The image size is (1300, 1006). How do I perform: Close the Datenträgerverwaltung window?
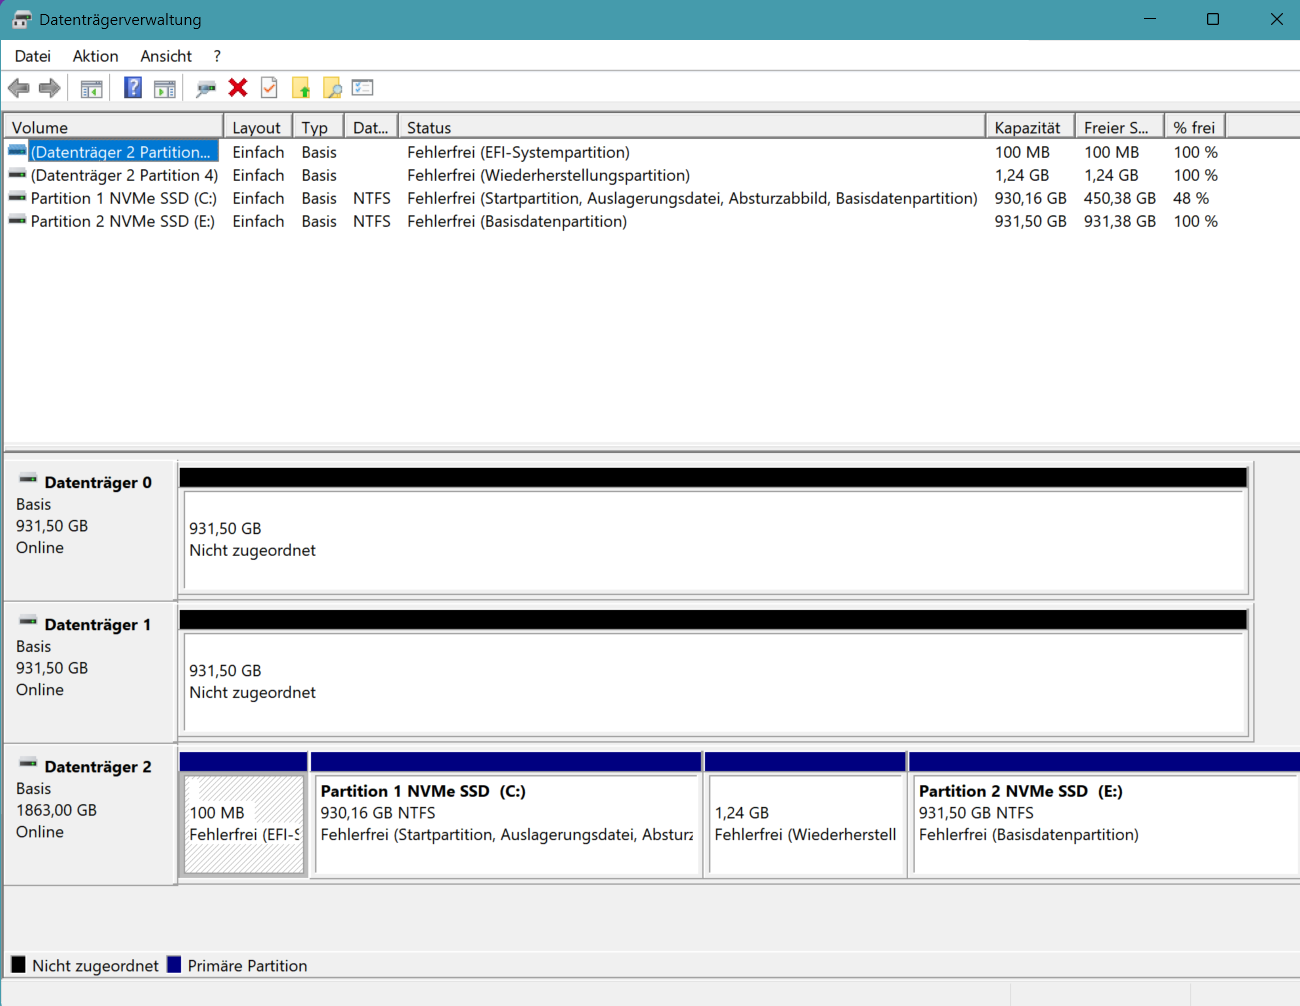point(1276,19)
